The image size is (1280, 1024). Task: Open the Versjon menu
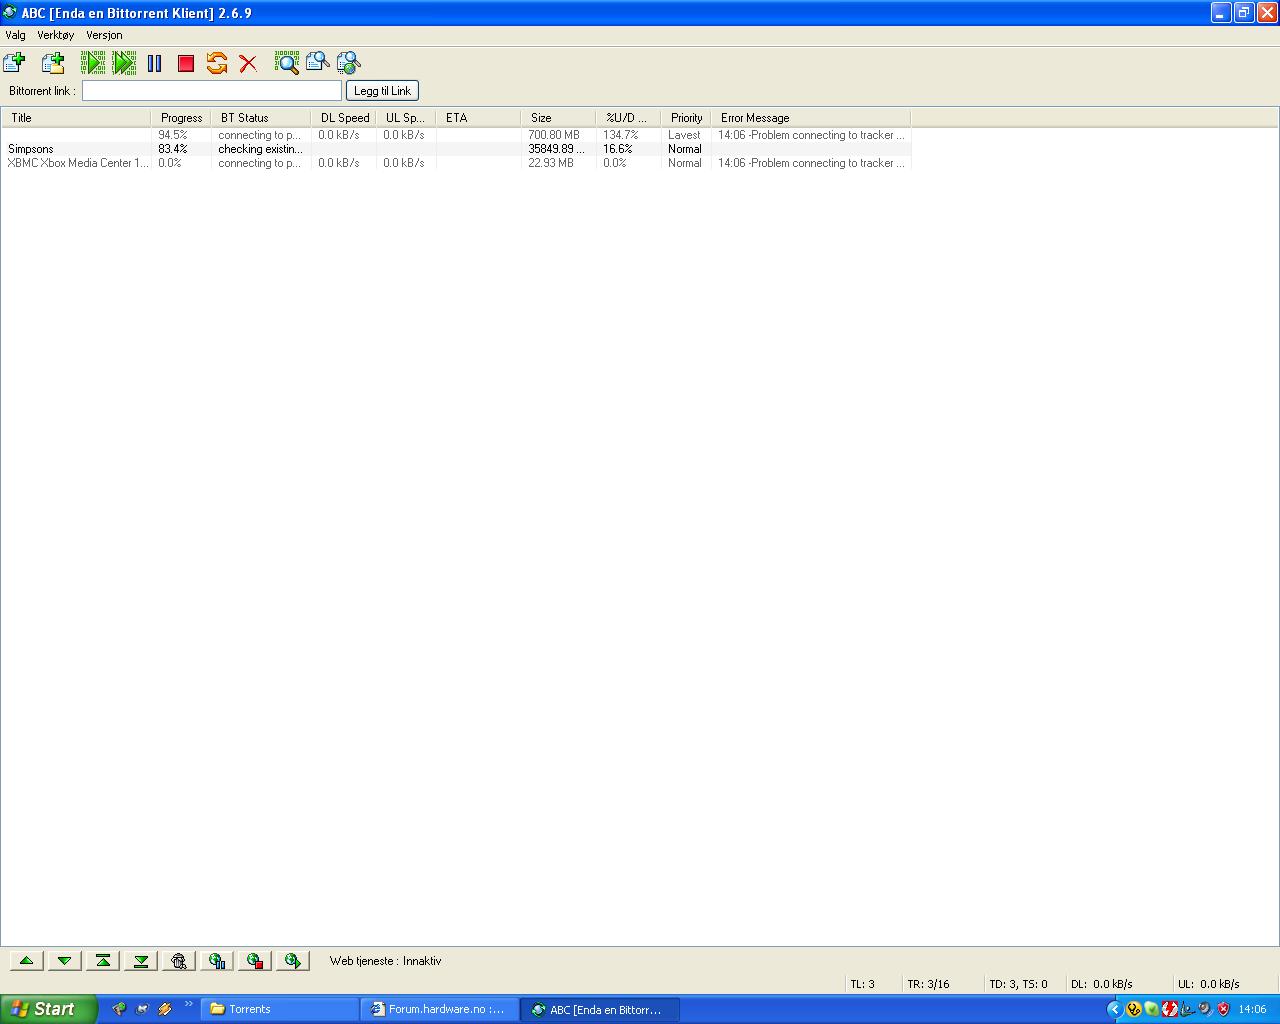pos(104,35)
